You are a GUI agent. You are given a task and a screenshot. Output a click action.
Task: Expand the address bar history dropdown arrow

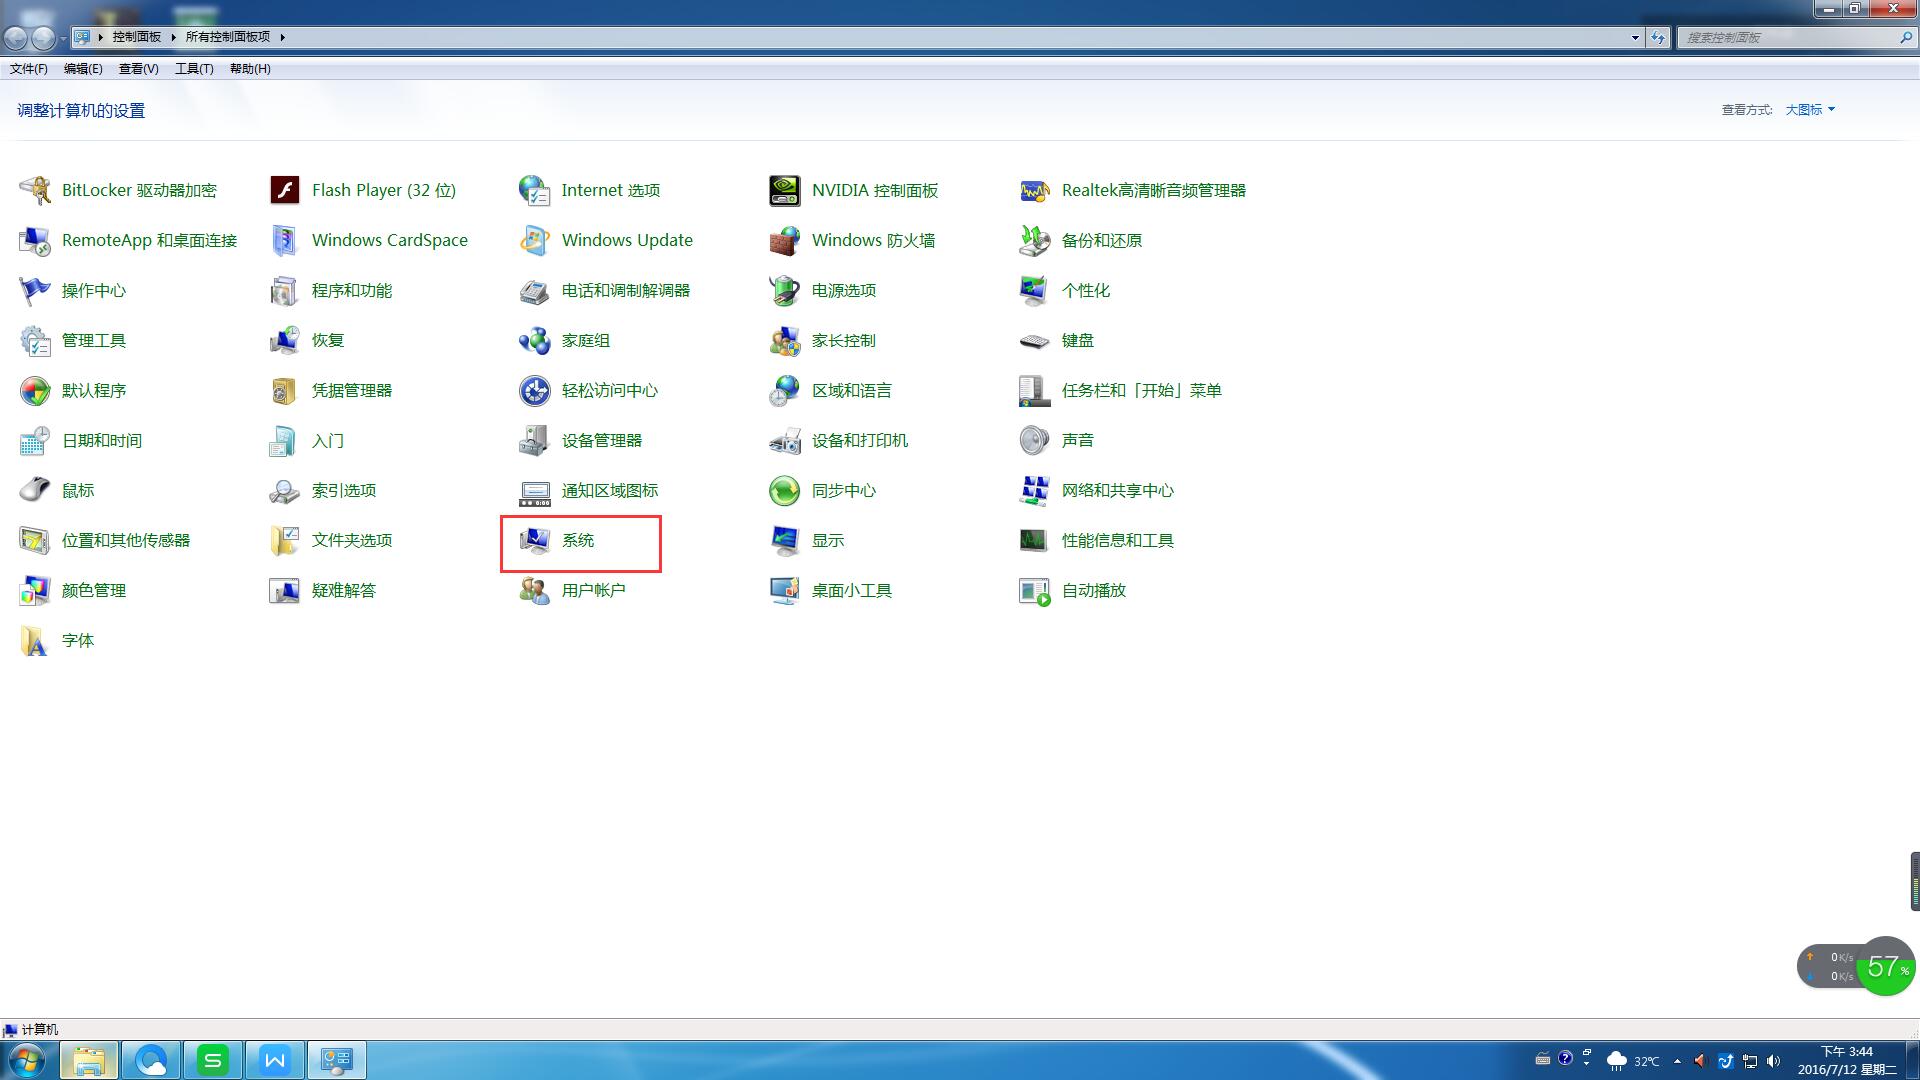point(1635,37)
